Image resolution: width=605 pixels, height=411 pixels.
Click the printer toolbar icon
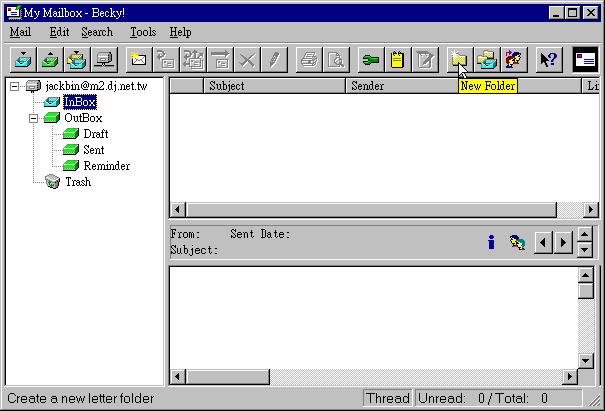tap(309, 60)
